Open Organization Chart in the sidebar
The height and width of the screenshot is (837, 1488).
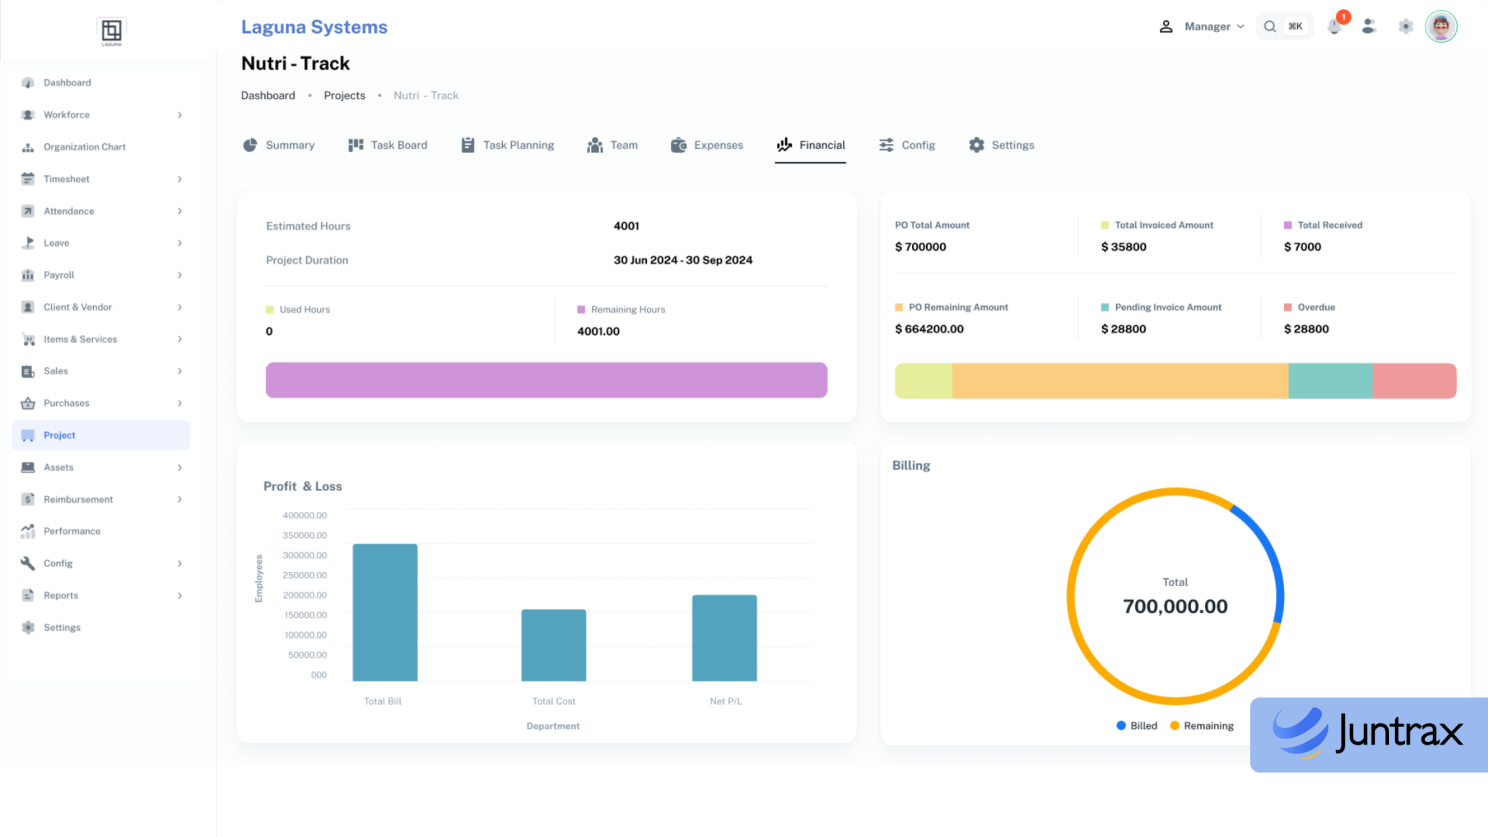[x=84, y=147]
